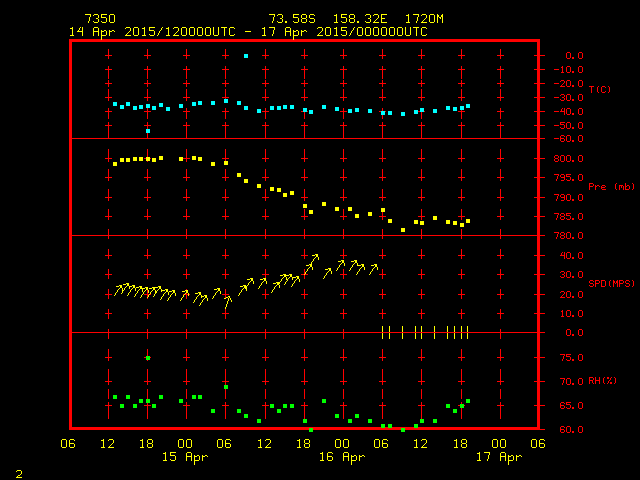Click the date range title line
640x480 pixels.
point(248,32)
